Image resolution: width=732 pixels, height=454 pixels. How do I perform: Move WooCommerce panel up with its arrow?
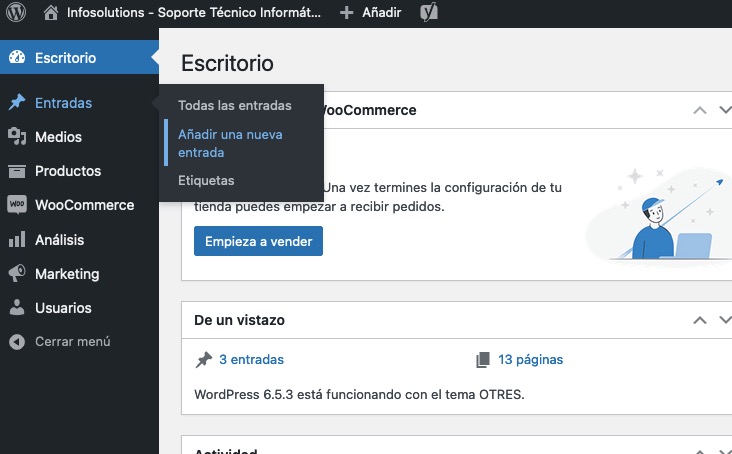(x=699, y=110)
